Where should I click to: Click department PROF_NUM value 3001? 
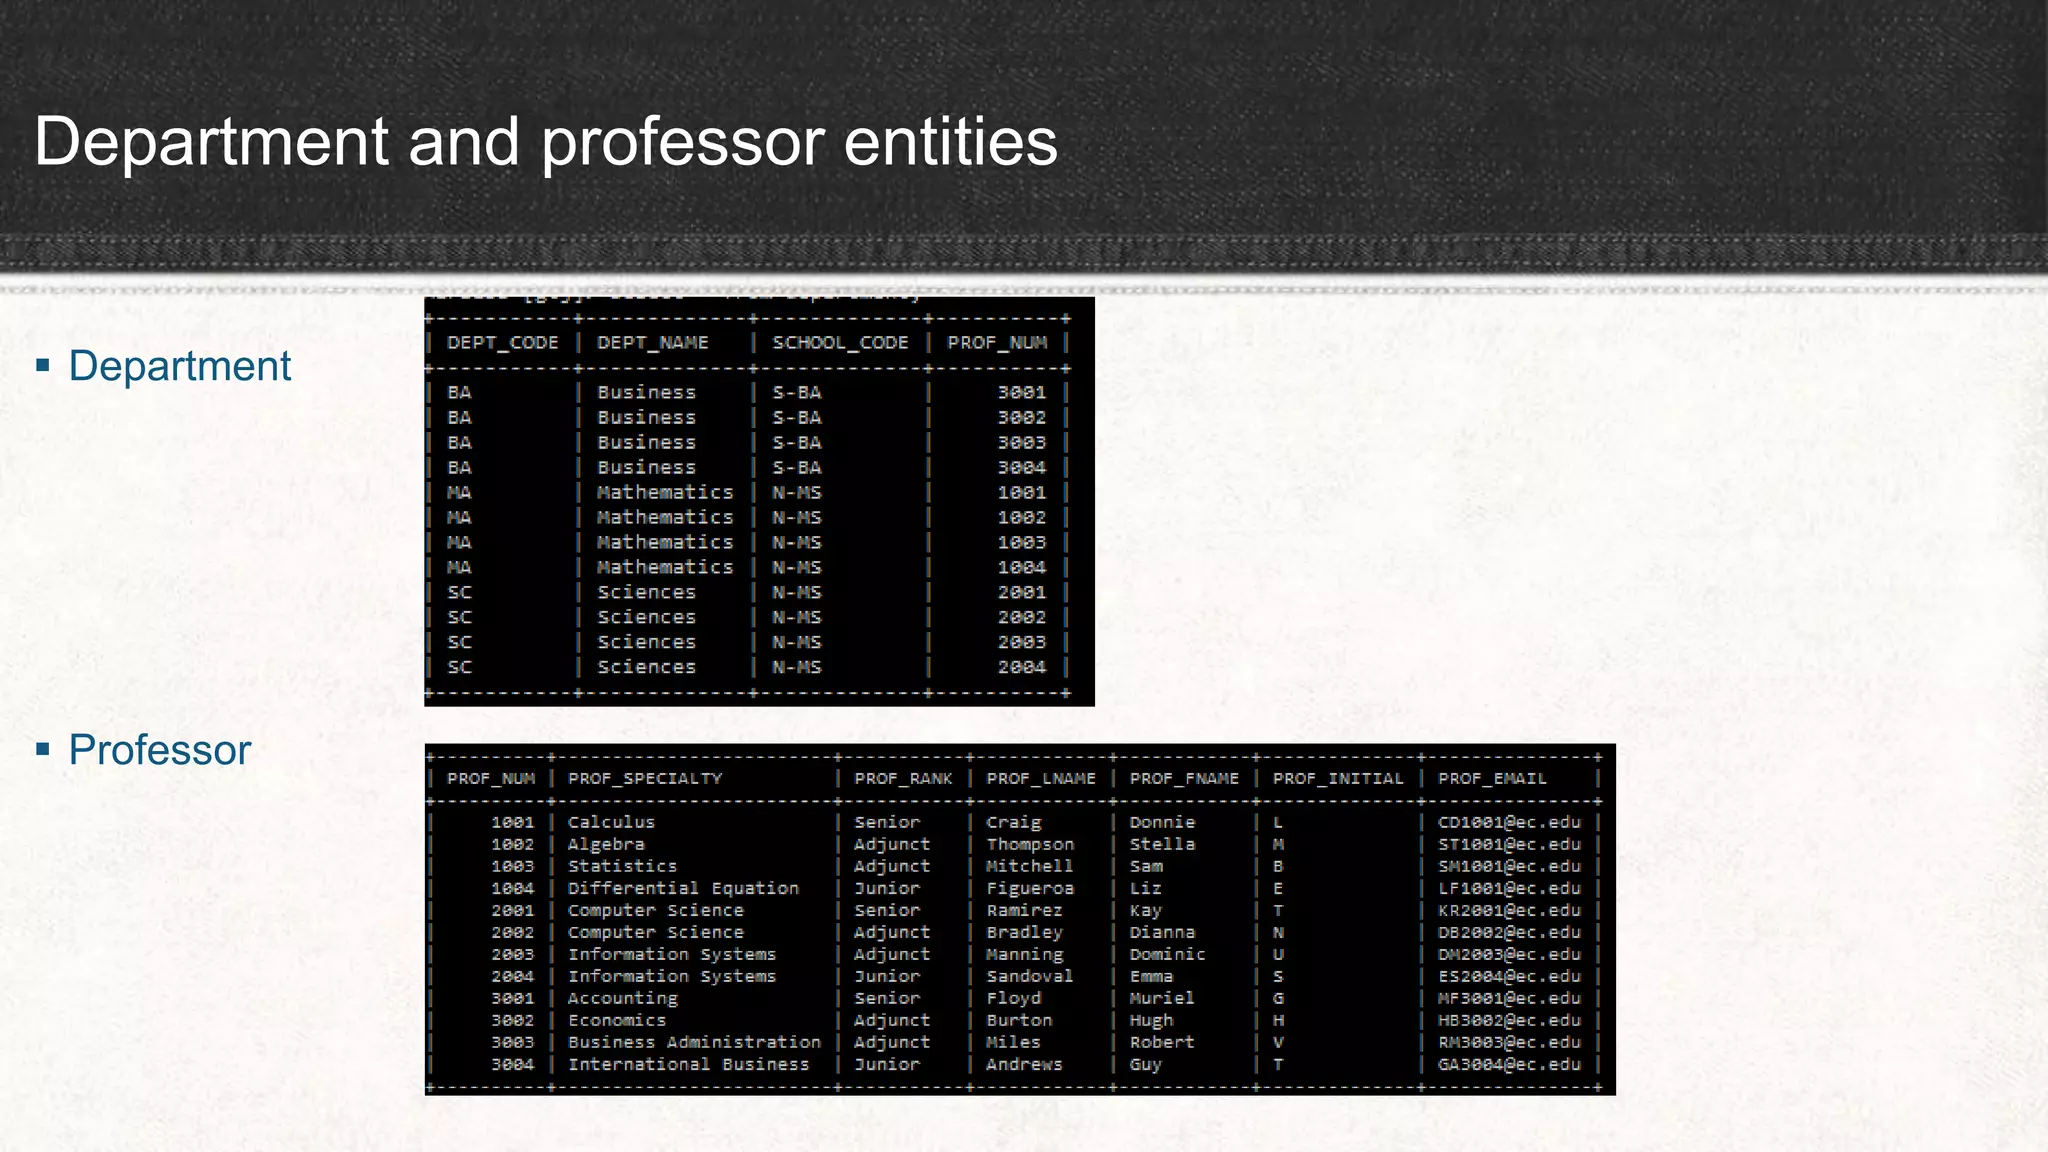point(1021,393)
